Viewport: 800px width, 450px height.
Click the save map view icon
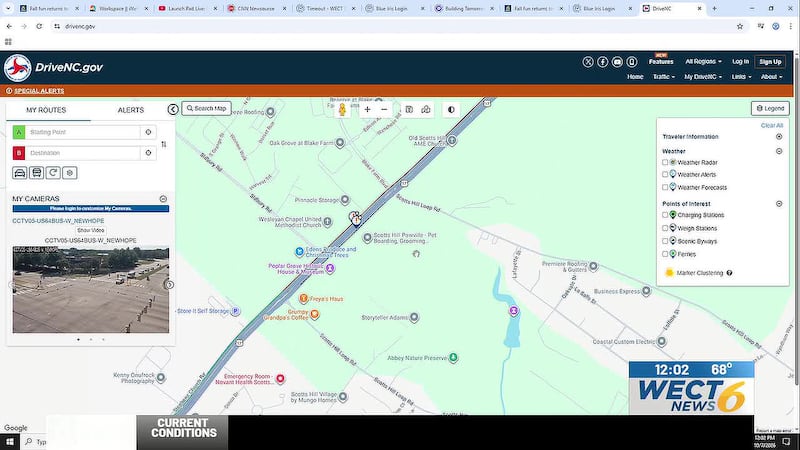pos(409,109)
